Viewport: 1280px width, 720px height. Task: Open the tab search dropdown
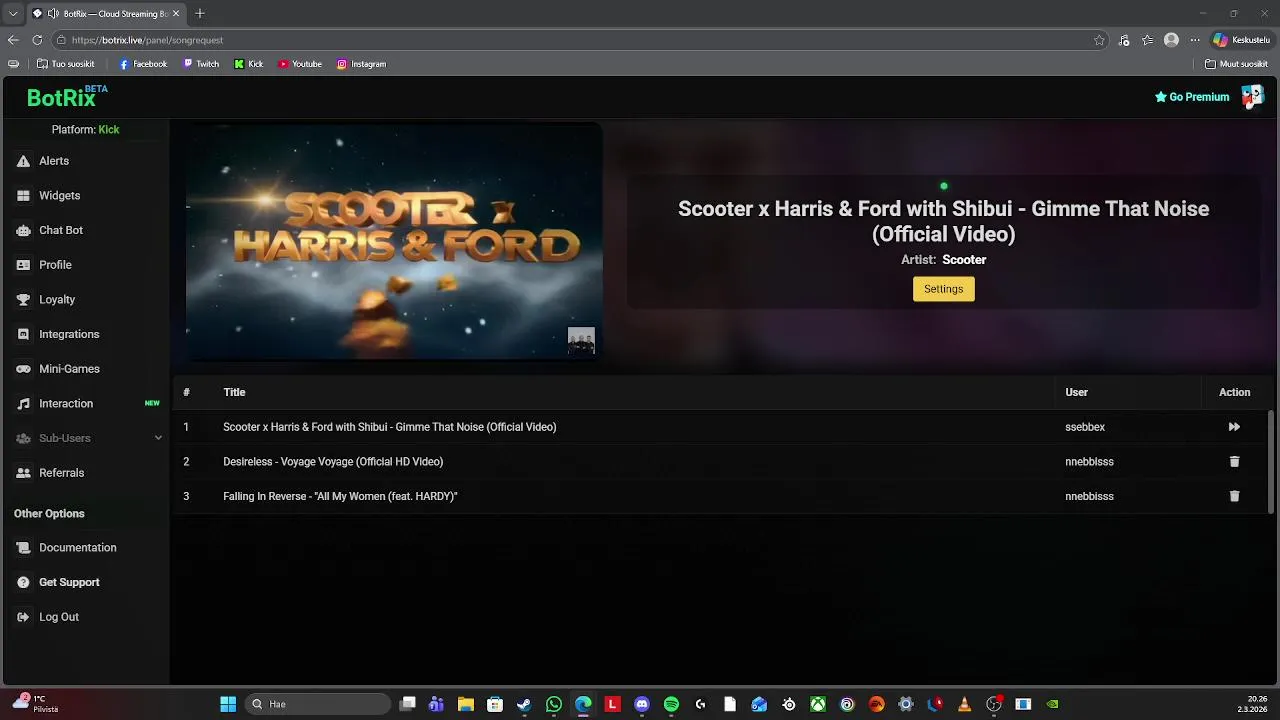pyautogui.click(x=12, y=13)
